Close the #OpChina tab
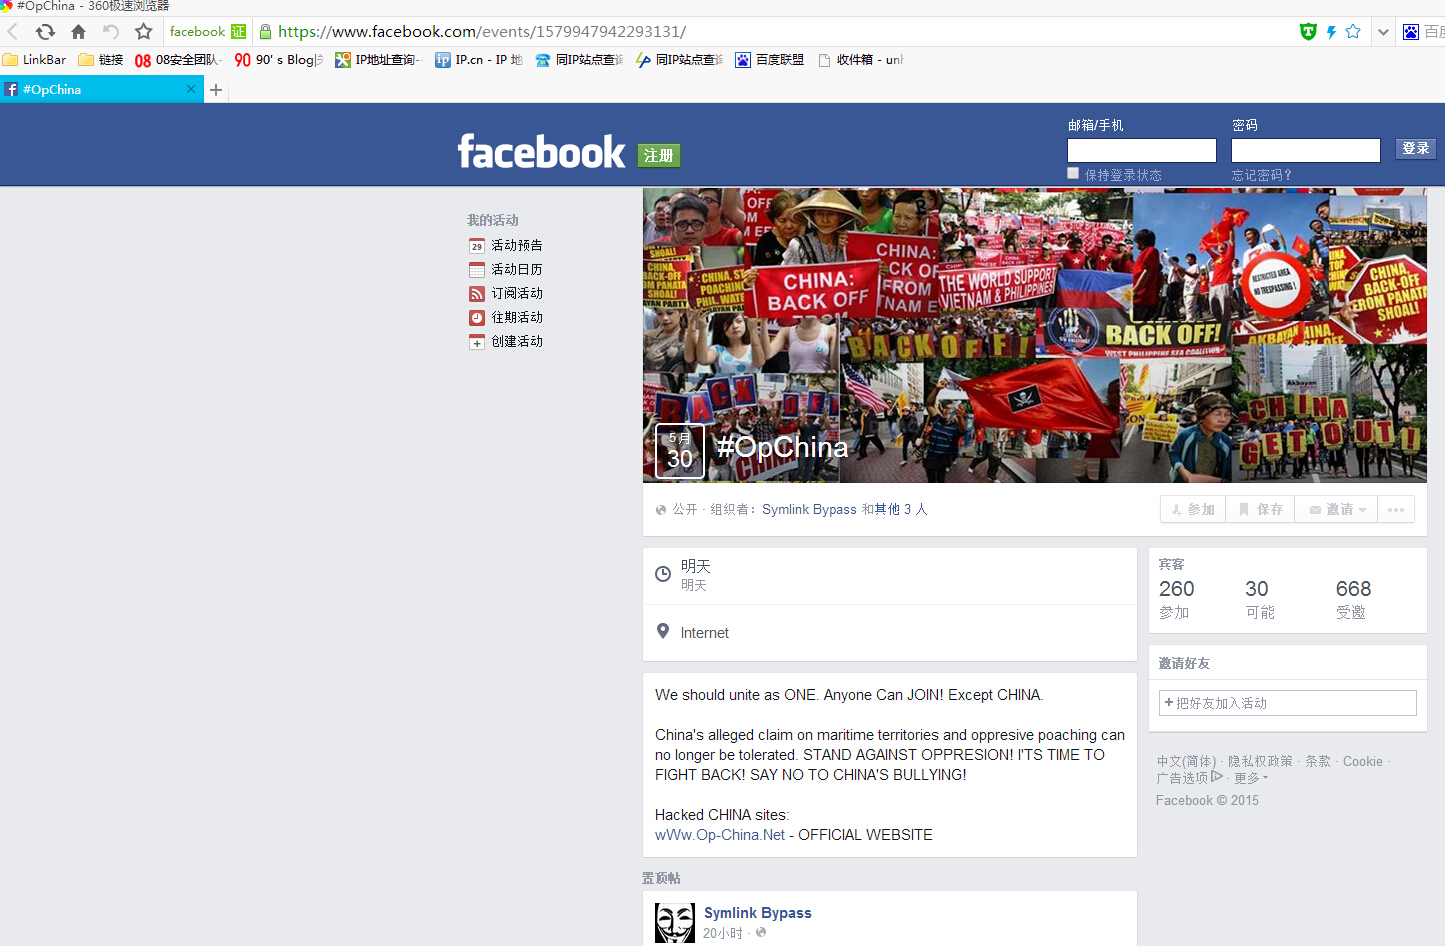Image resolution: width=1445 pixels, height=946 pixels. point(191,89)
